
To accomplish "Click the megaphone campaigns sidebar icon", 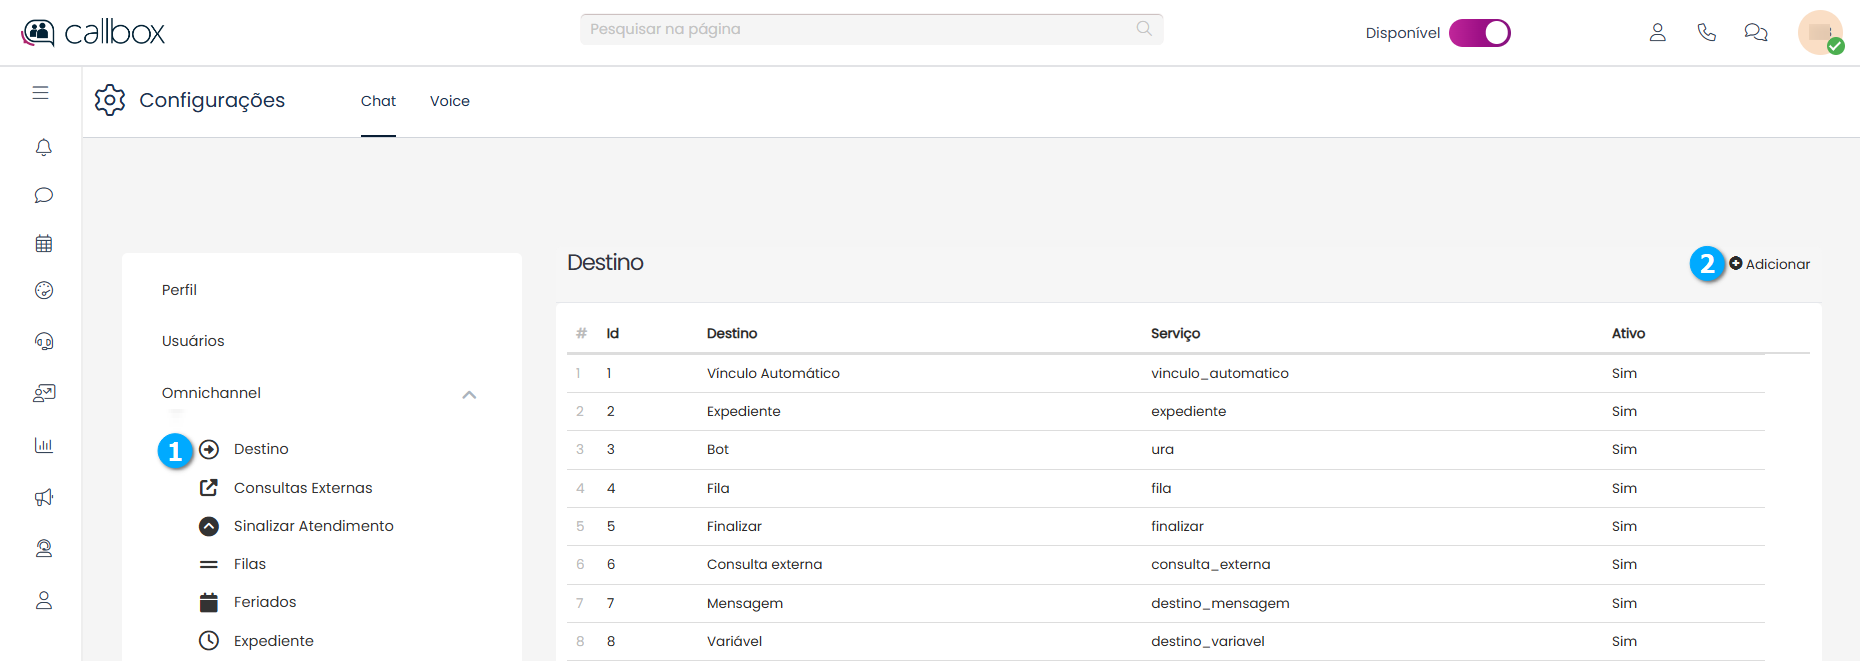I will pyautogui.click(x=43, y=497).
